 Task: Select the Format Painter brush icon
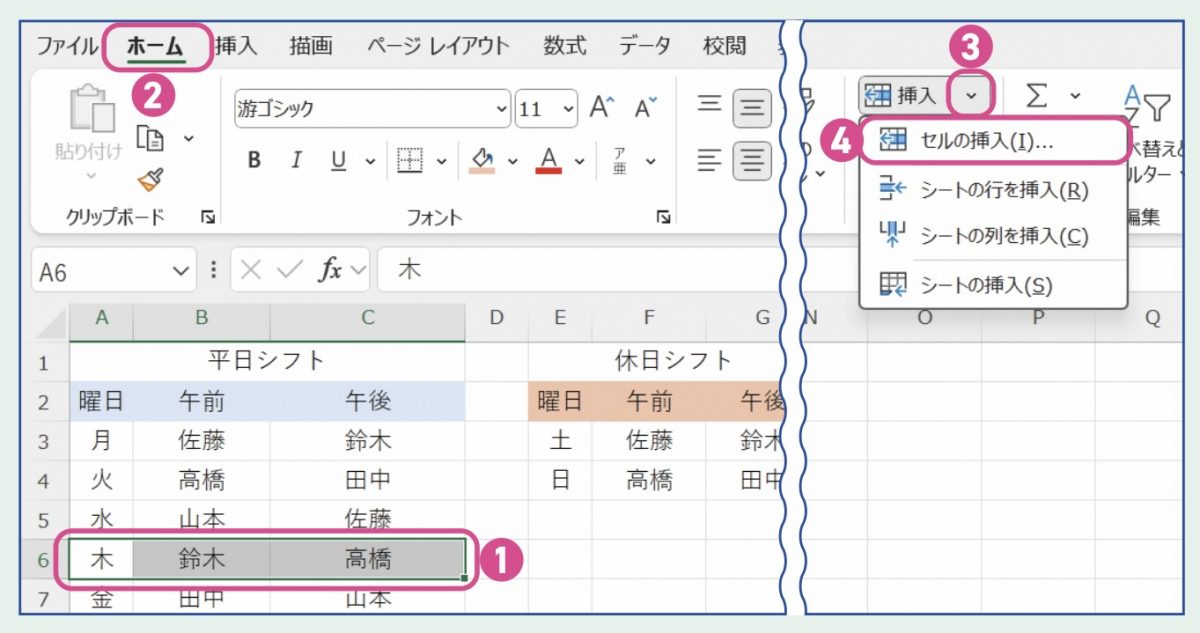click(x=152, y=180)
